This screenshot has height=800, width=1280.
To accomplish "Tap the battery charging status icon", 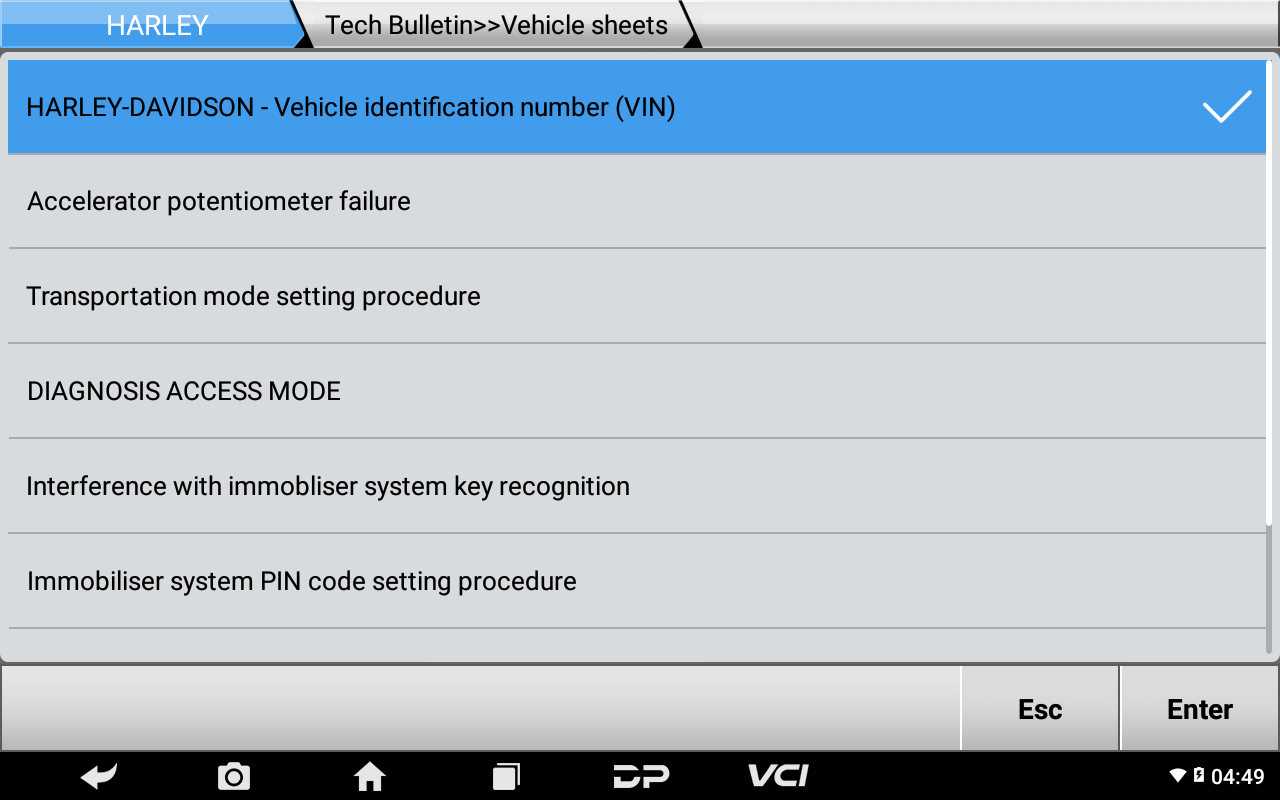I will click(1199, 775).
